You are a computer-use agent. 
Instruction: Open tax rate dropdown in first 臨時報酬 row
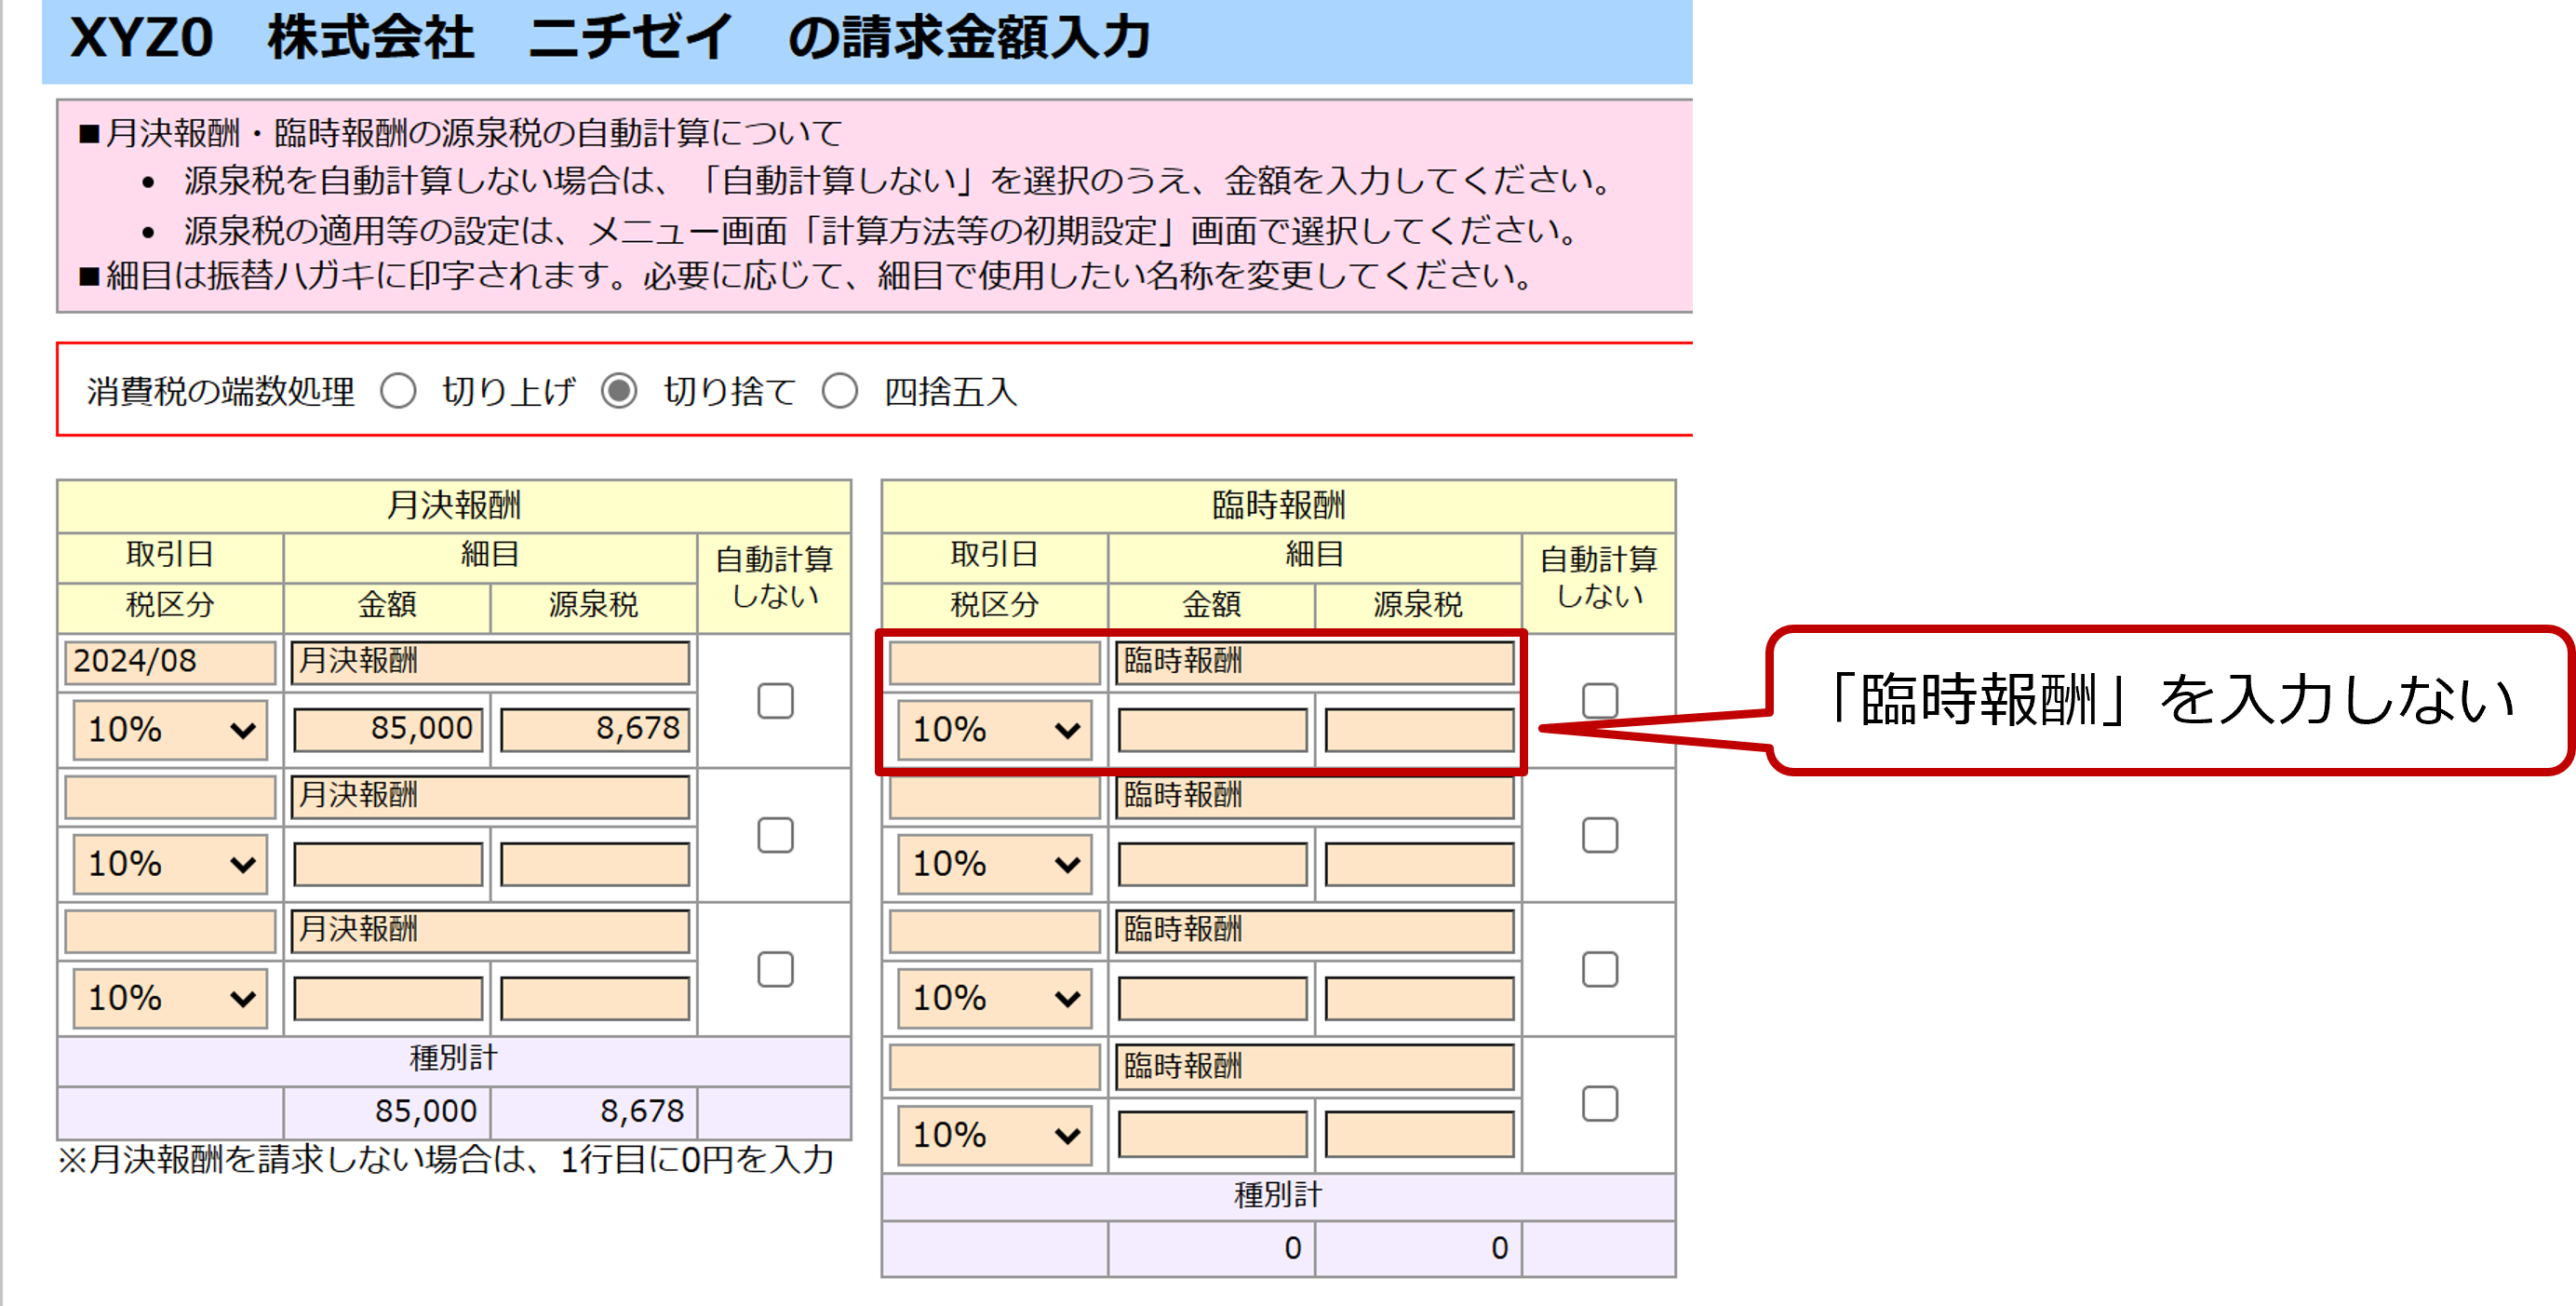click(994, 730)
